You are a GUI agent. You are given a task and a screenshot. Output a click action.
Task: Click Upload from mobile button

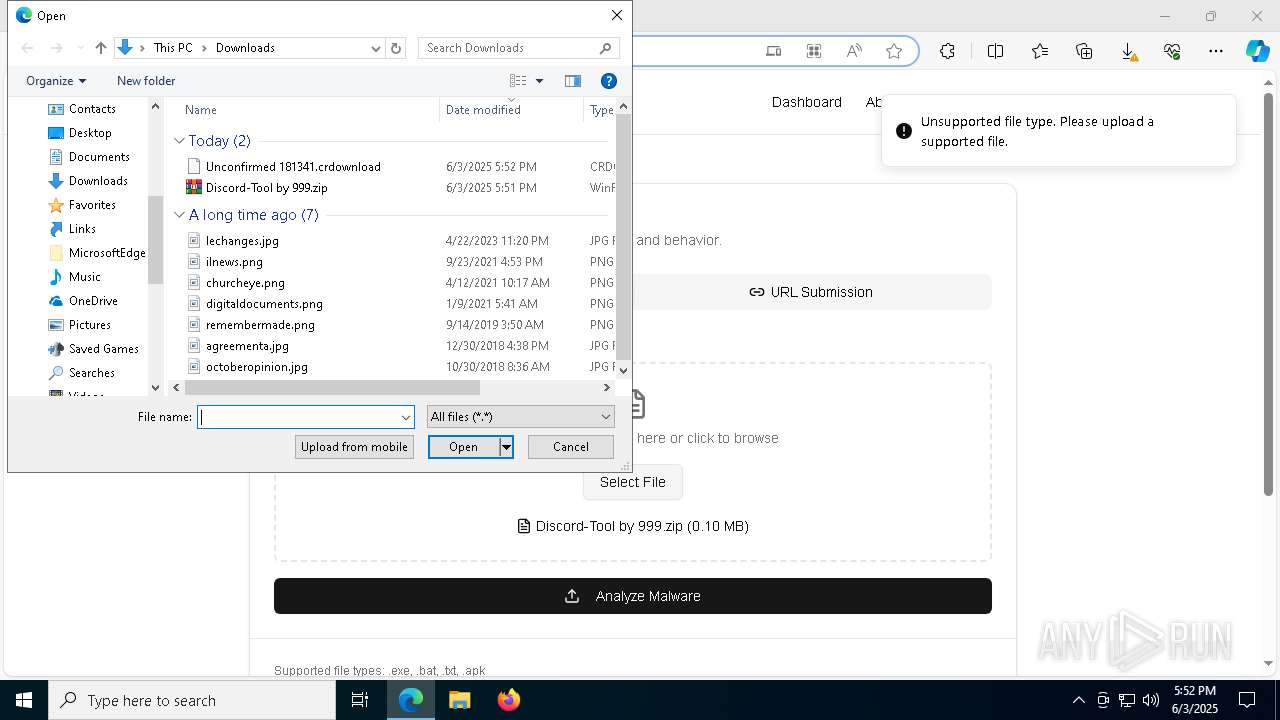(x=354, y=447)
